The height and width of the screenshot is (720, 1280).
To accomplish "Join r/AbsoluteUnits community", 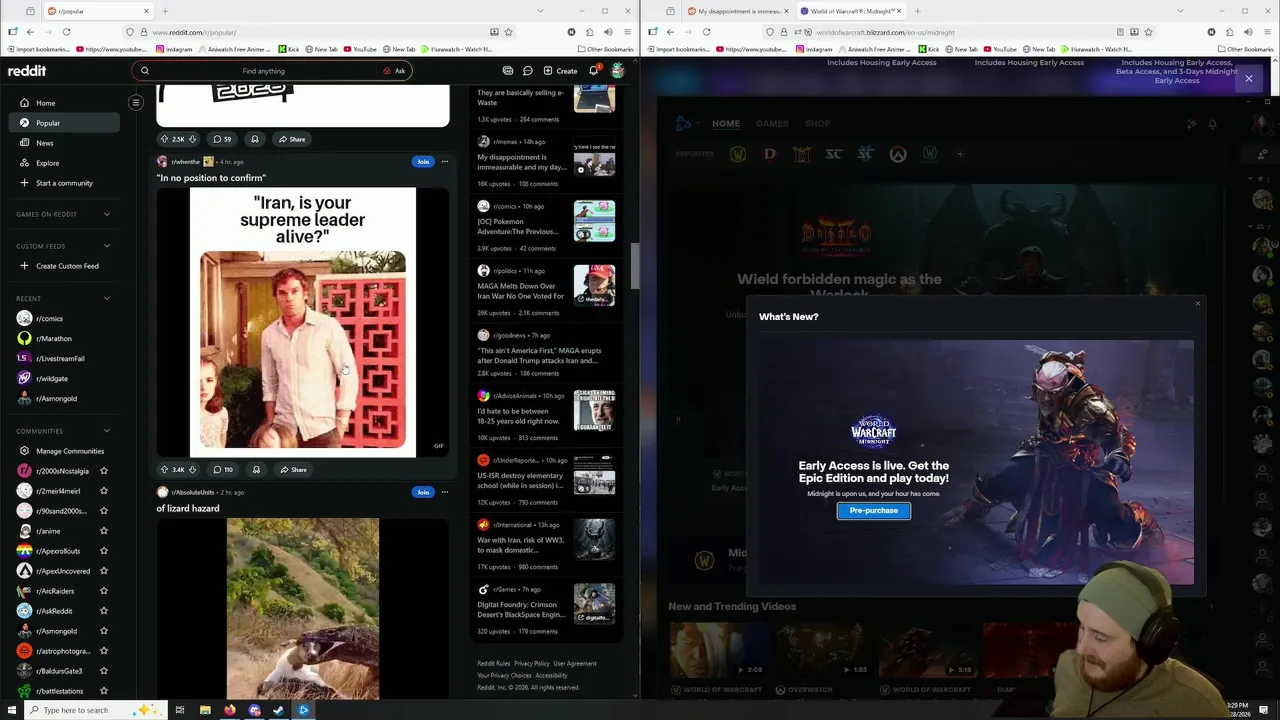I will pos(423,492).
